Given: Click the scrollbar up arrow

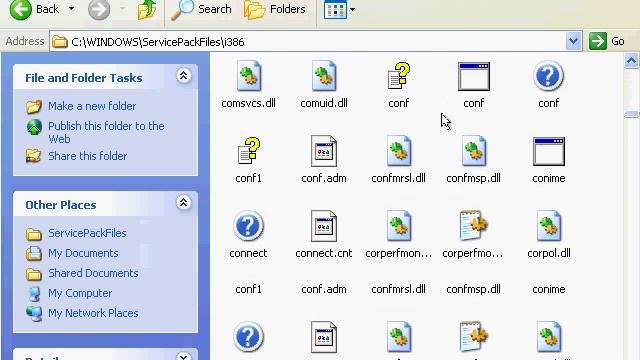Looking at the screenshot, I should click(631, 61).
